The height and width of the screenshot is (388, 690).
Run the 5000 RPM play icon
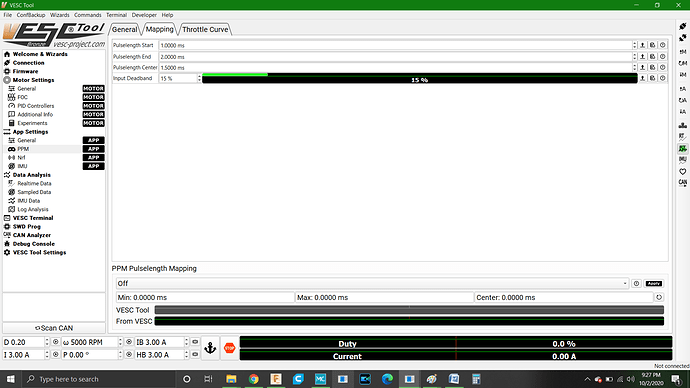pos(129,342)
